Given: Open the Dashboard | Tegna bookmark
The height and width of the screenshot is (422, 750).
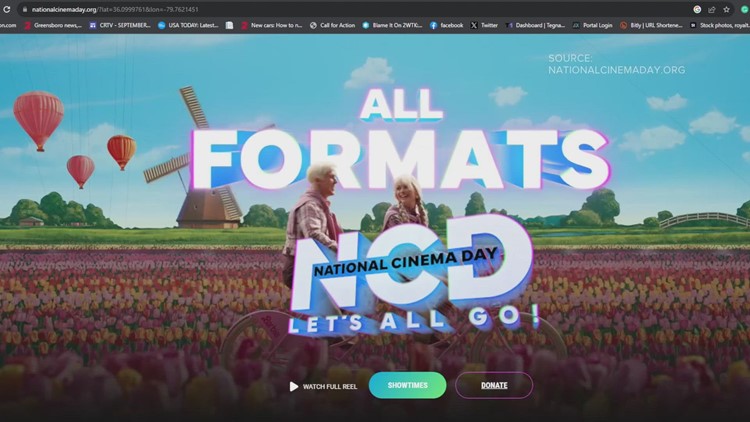Looking at the screenshot, I should (x=535, y=25).
